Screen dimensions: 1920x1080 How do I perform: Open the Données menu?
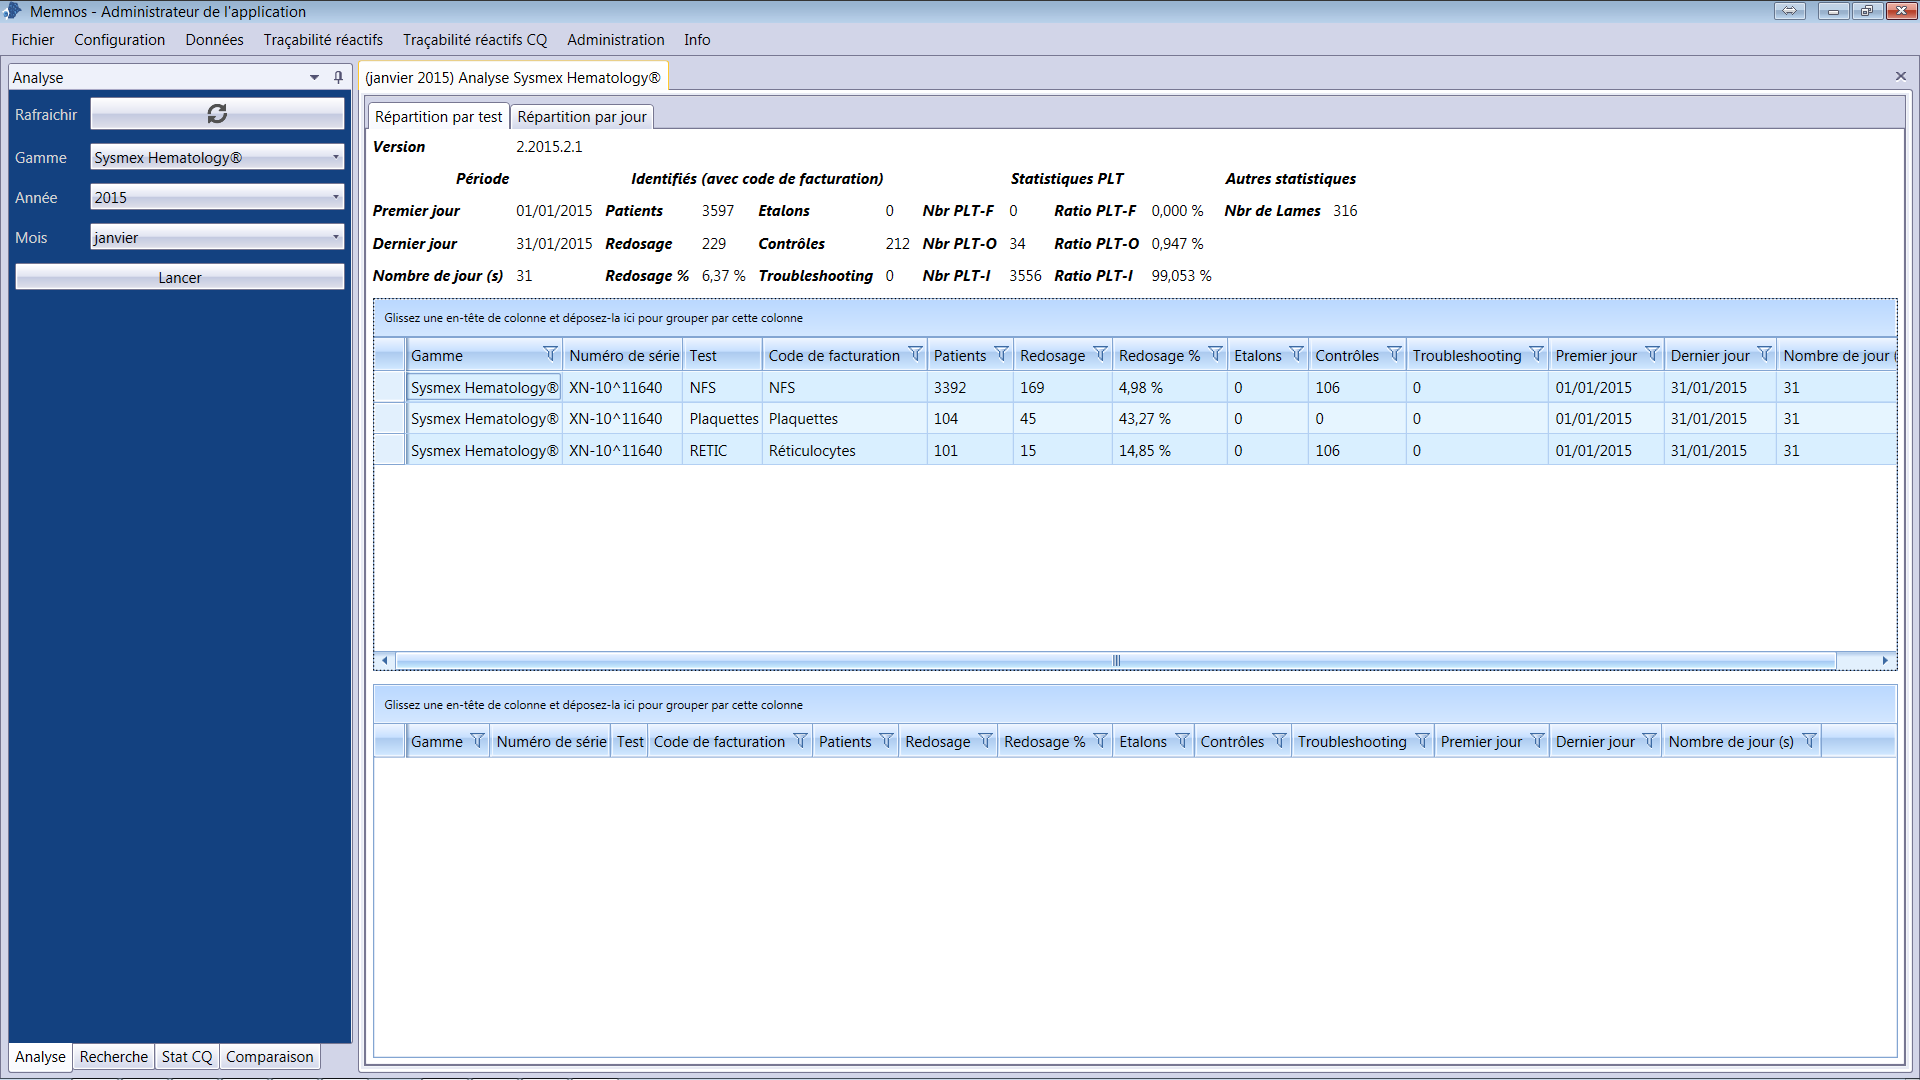(x=214, y=40)
